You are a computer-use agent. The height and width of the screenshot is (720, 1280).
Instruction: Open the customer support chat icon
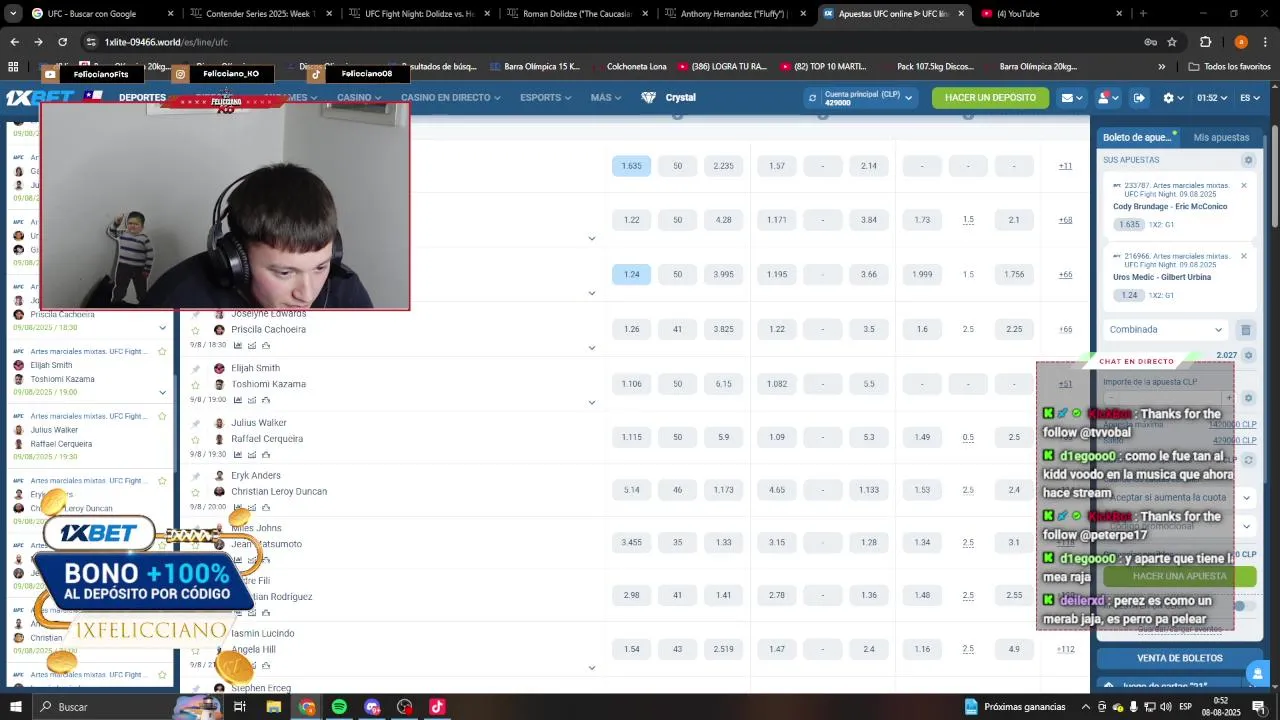coord(1258,673)
